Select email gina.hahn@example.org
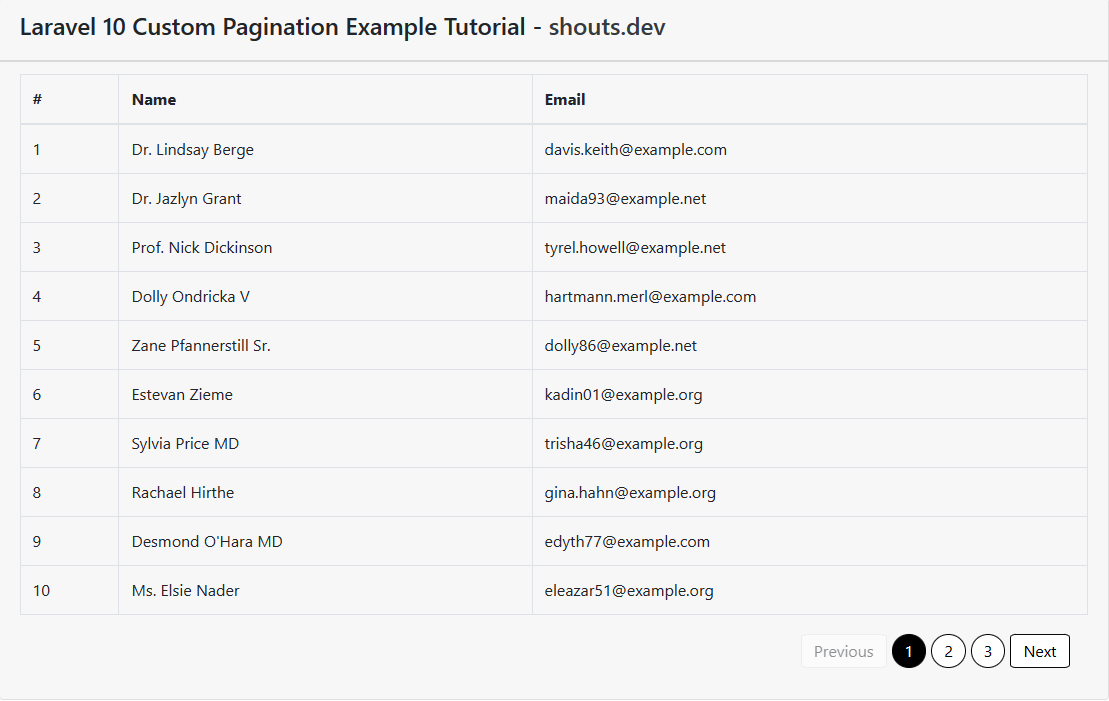Screen dimensions: 1109x701 629,492
